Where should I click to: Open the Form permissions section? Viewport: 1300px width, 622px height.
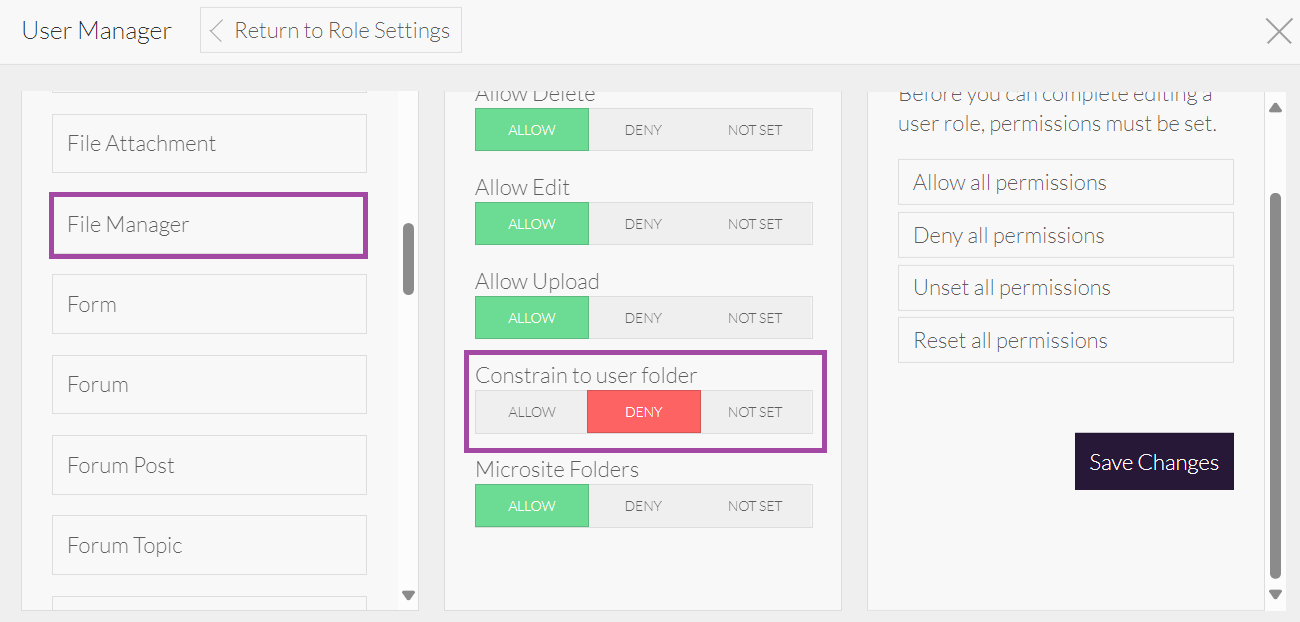pyautogui.click(x=208, y=304)
